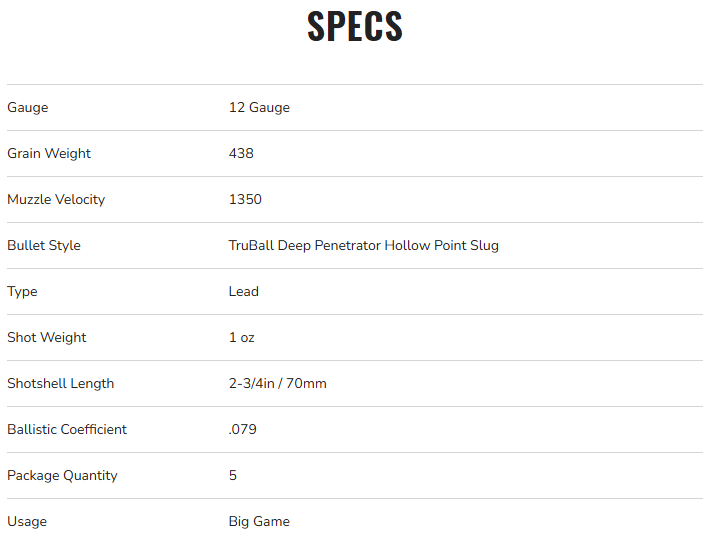
Task: Click the Type label
Action: 22,292
